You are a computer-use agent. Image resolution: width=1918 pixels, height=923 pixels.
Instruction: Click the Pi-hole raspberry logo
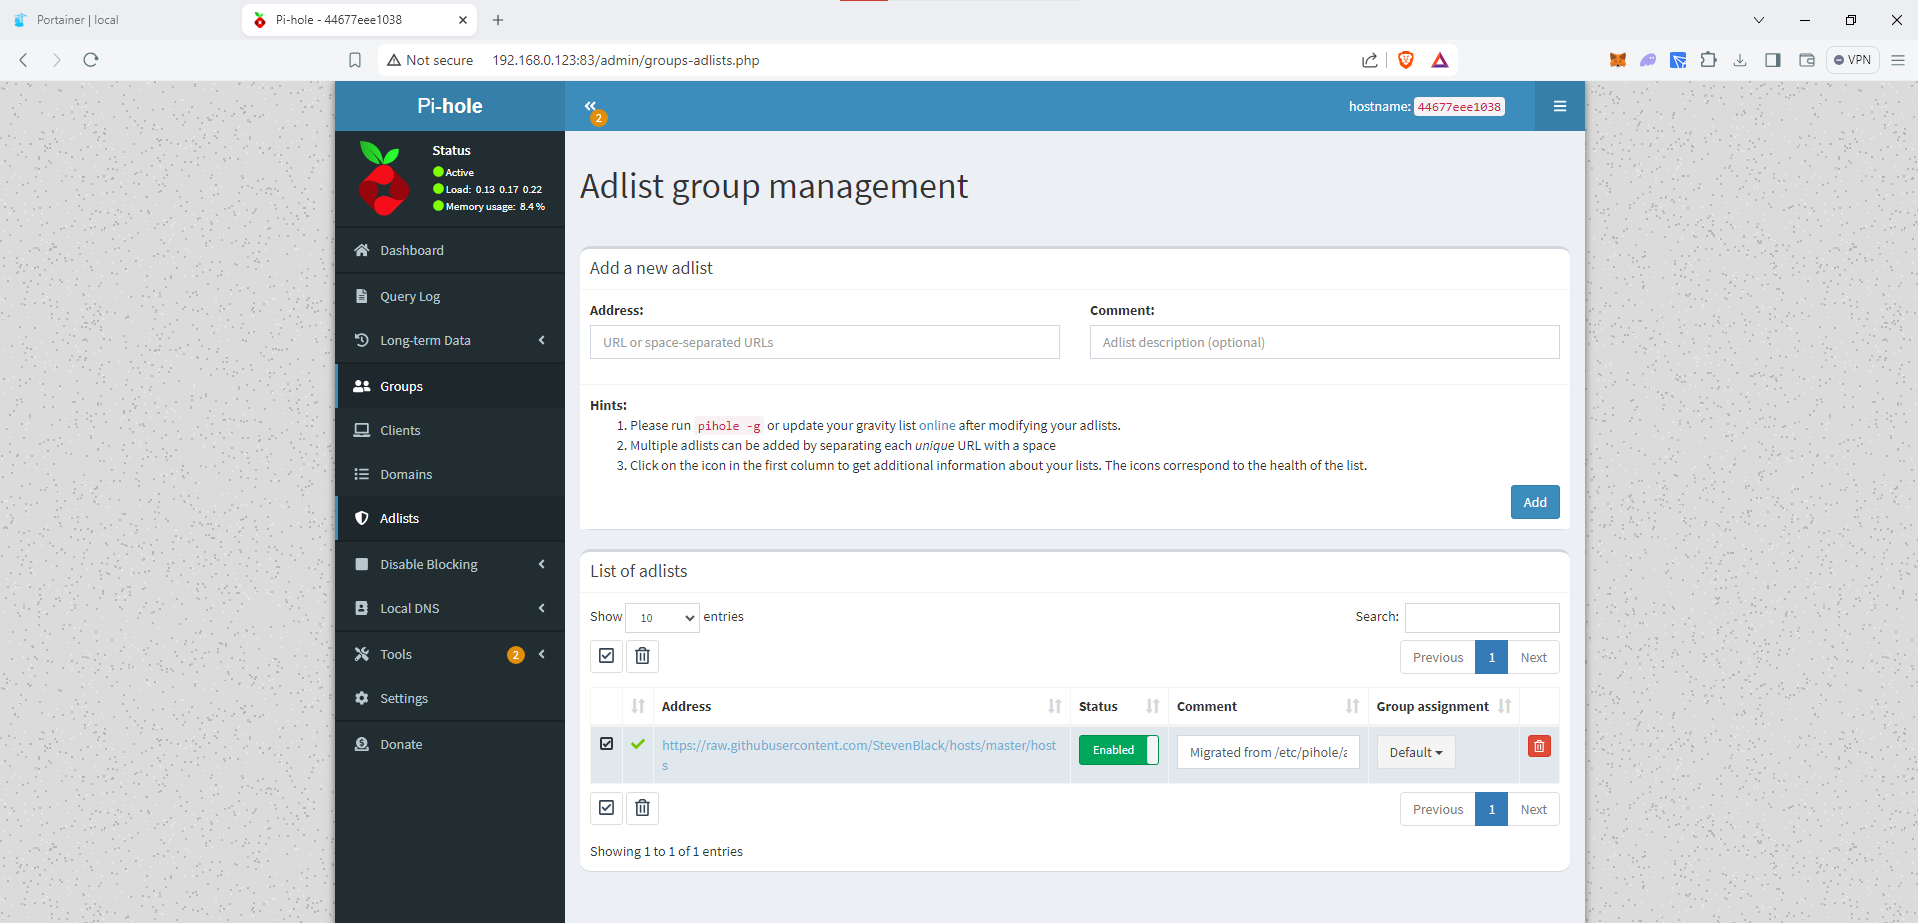[x=384, y=178]
